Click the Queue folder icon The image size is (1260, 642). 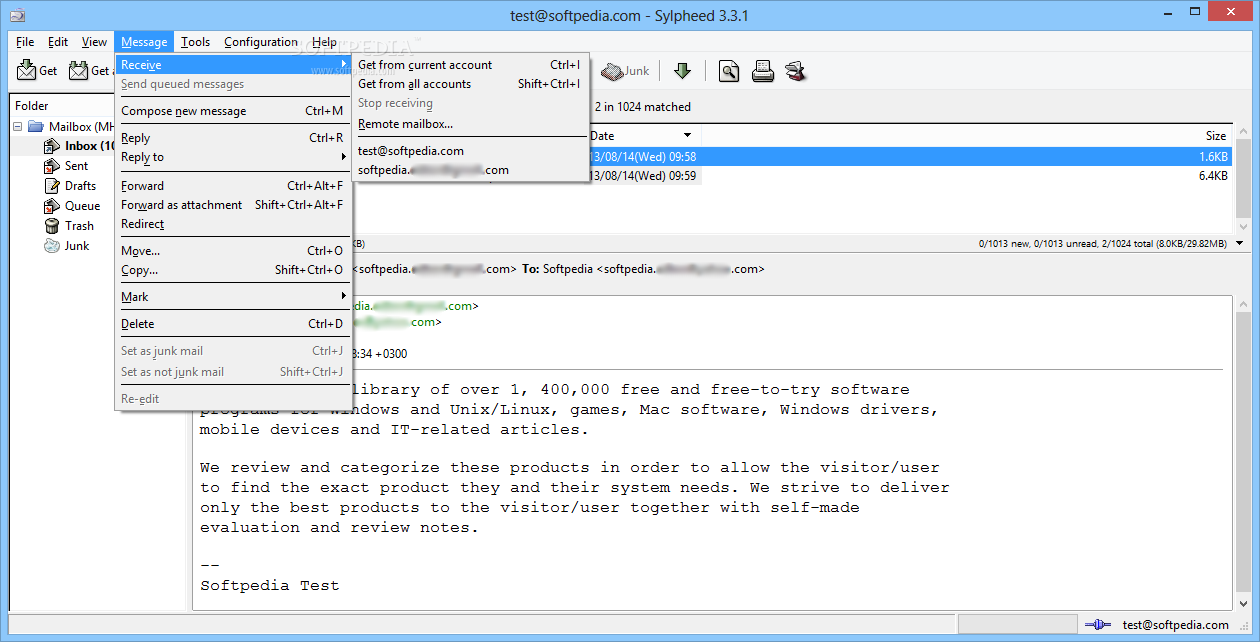click(x=52, y=206)
